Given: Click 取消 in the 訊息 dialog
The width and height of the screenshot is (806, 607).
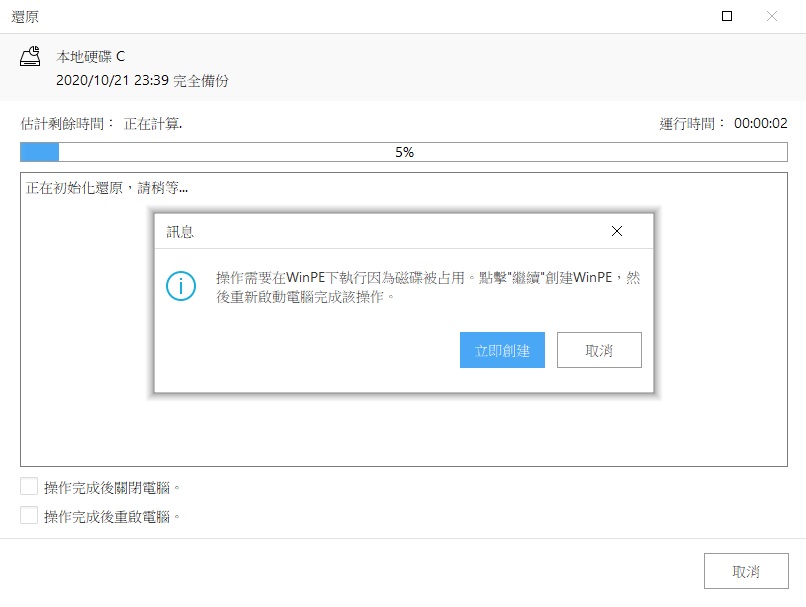Looking at the screenshot, I should click(599, 350).
